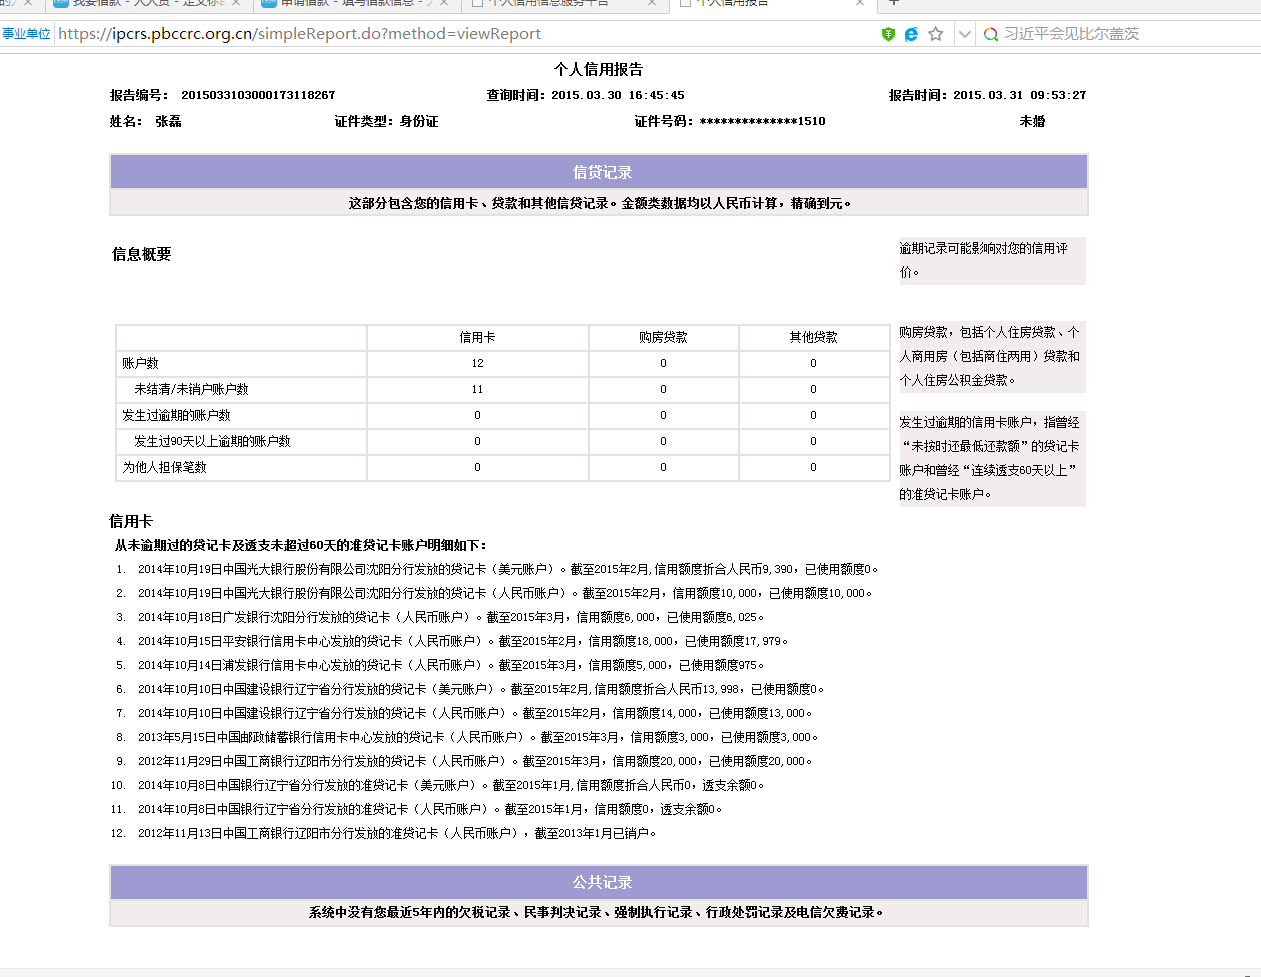The height and width of the screenshot is (977, 1261).
Task: Click the blue browser-engine switch icon
Action: point(911,34)
